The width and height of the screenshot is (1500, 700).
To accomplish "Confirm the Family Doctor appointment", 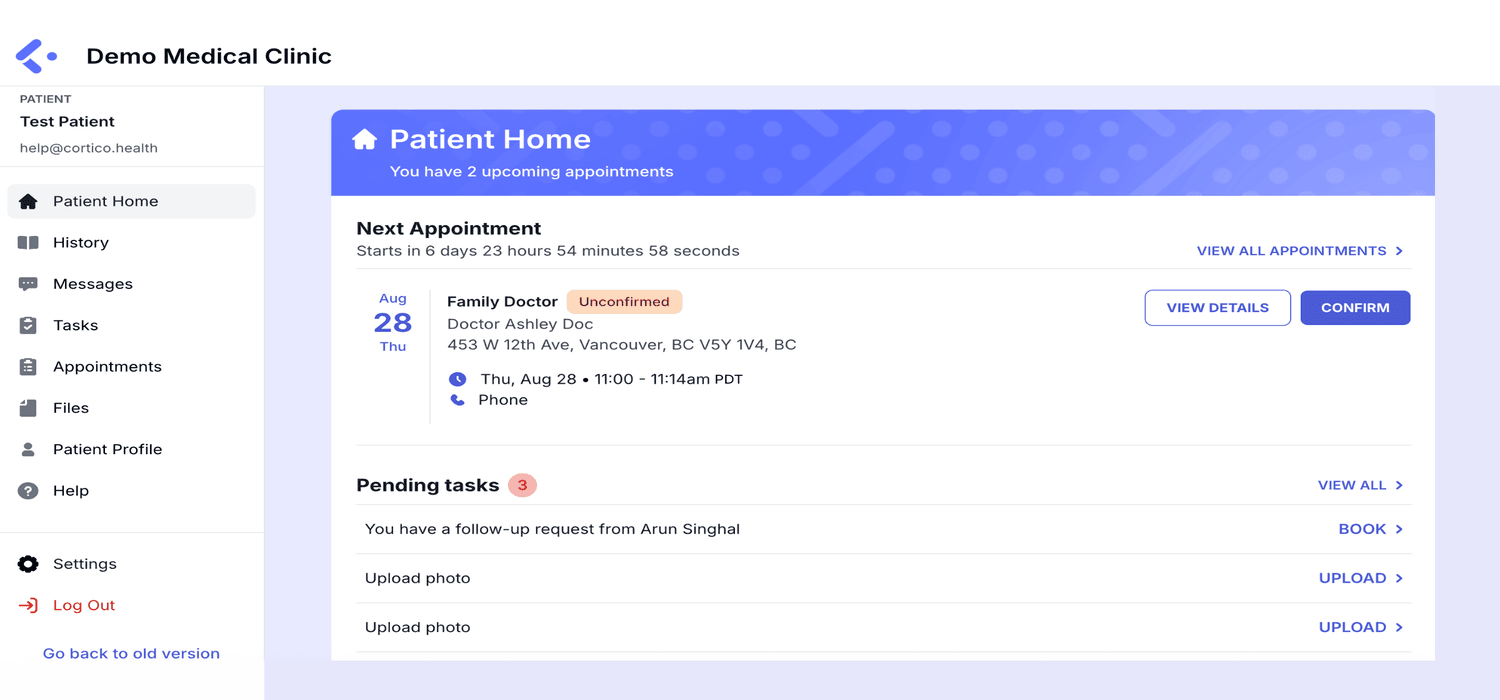I will click(1355, 308).
